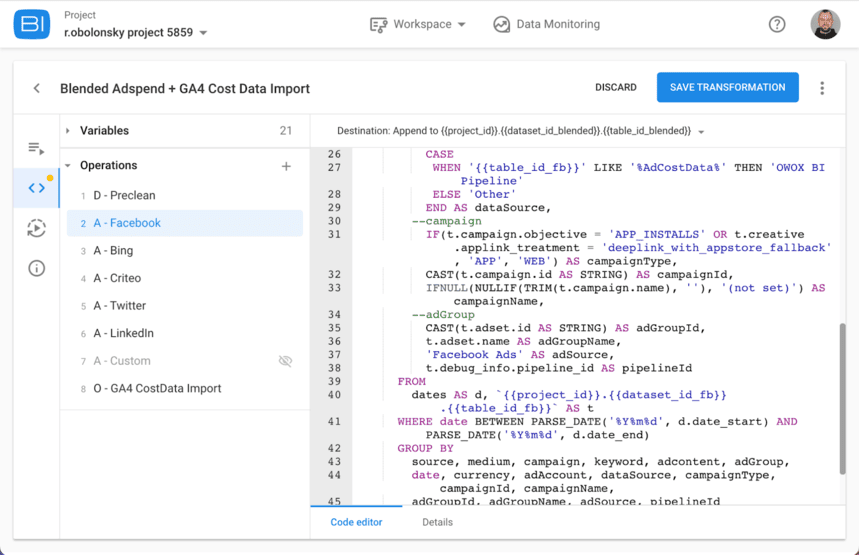Add a new operation with plus icon

286,166
